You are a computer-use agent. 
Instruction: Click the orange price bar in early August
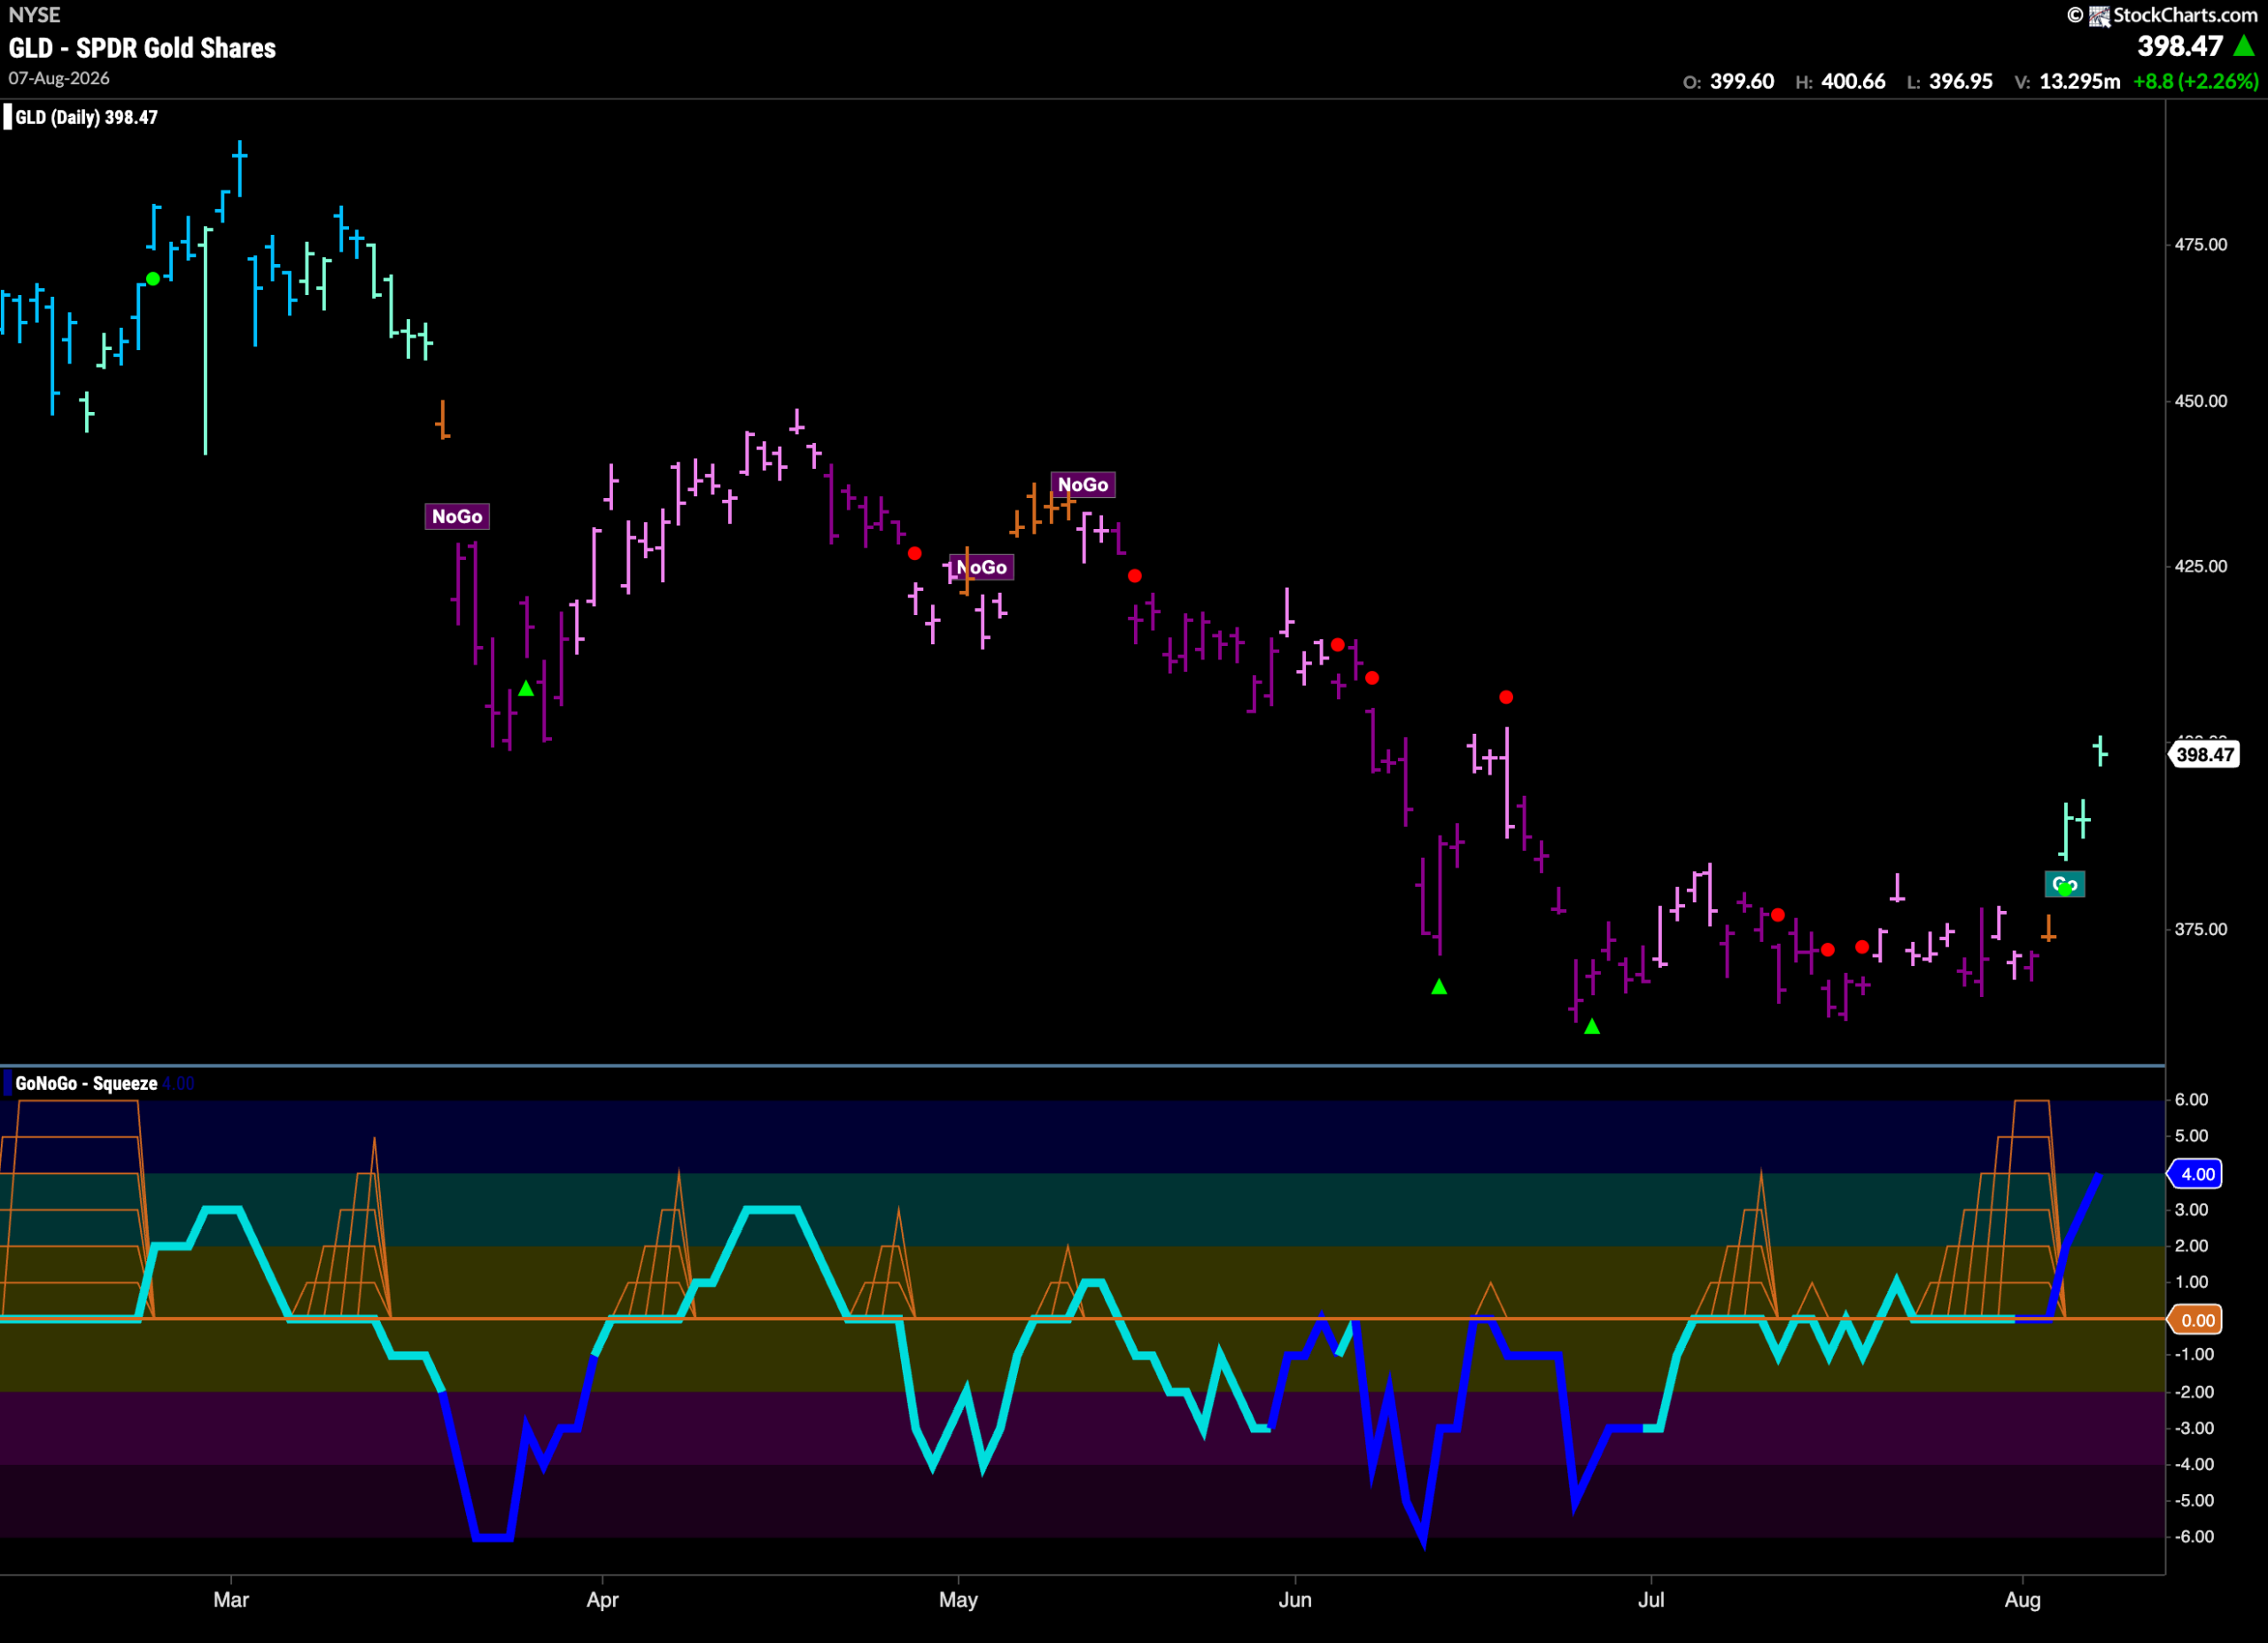2048,929
